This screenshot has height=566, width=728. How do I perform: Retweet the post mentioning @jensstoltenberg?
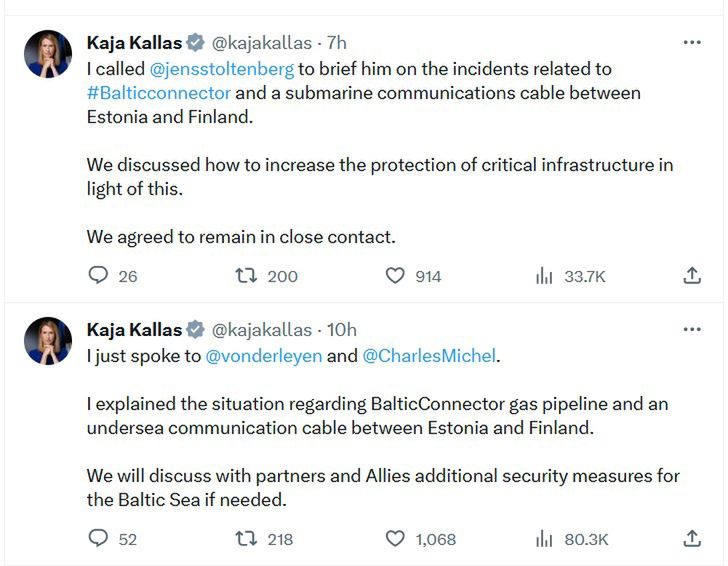(x=245, y=276)
